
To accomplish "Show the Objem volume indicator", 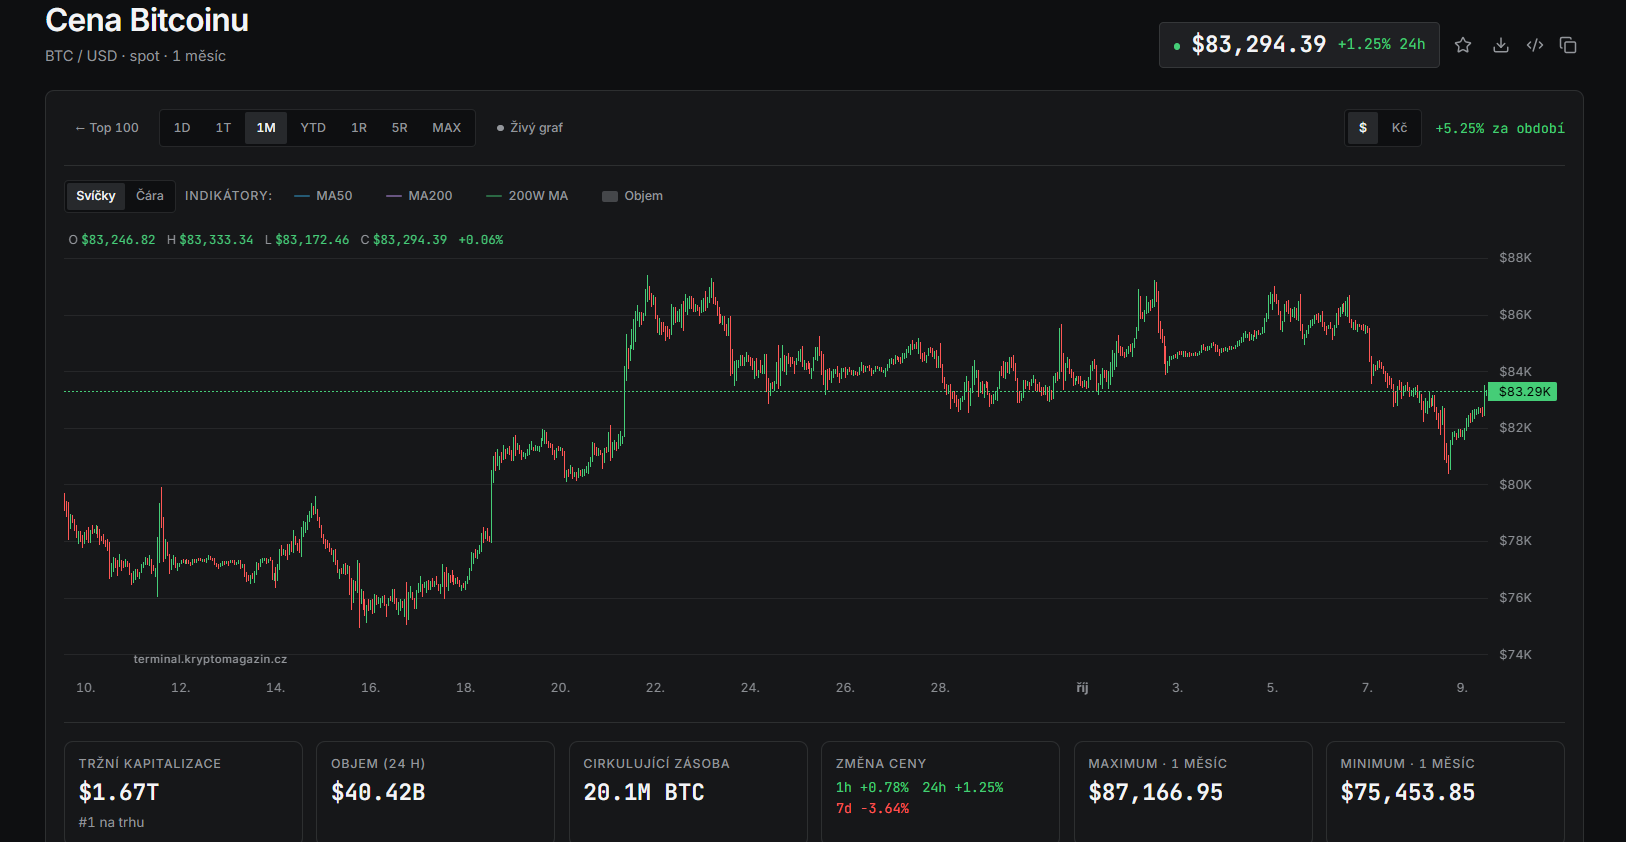I will (633, 196).
